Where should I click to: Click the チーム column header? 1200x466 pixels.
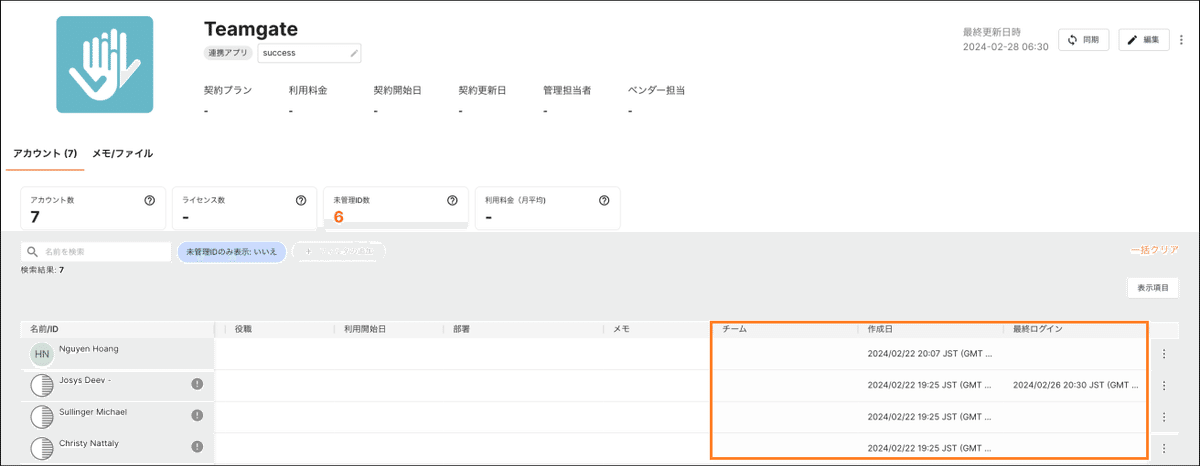[734, 328]
